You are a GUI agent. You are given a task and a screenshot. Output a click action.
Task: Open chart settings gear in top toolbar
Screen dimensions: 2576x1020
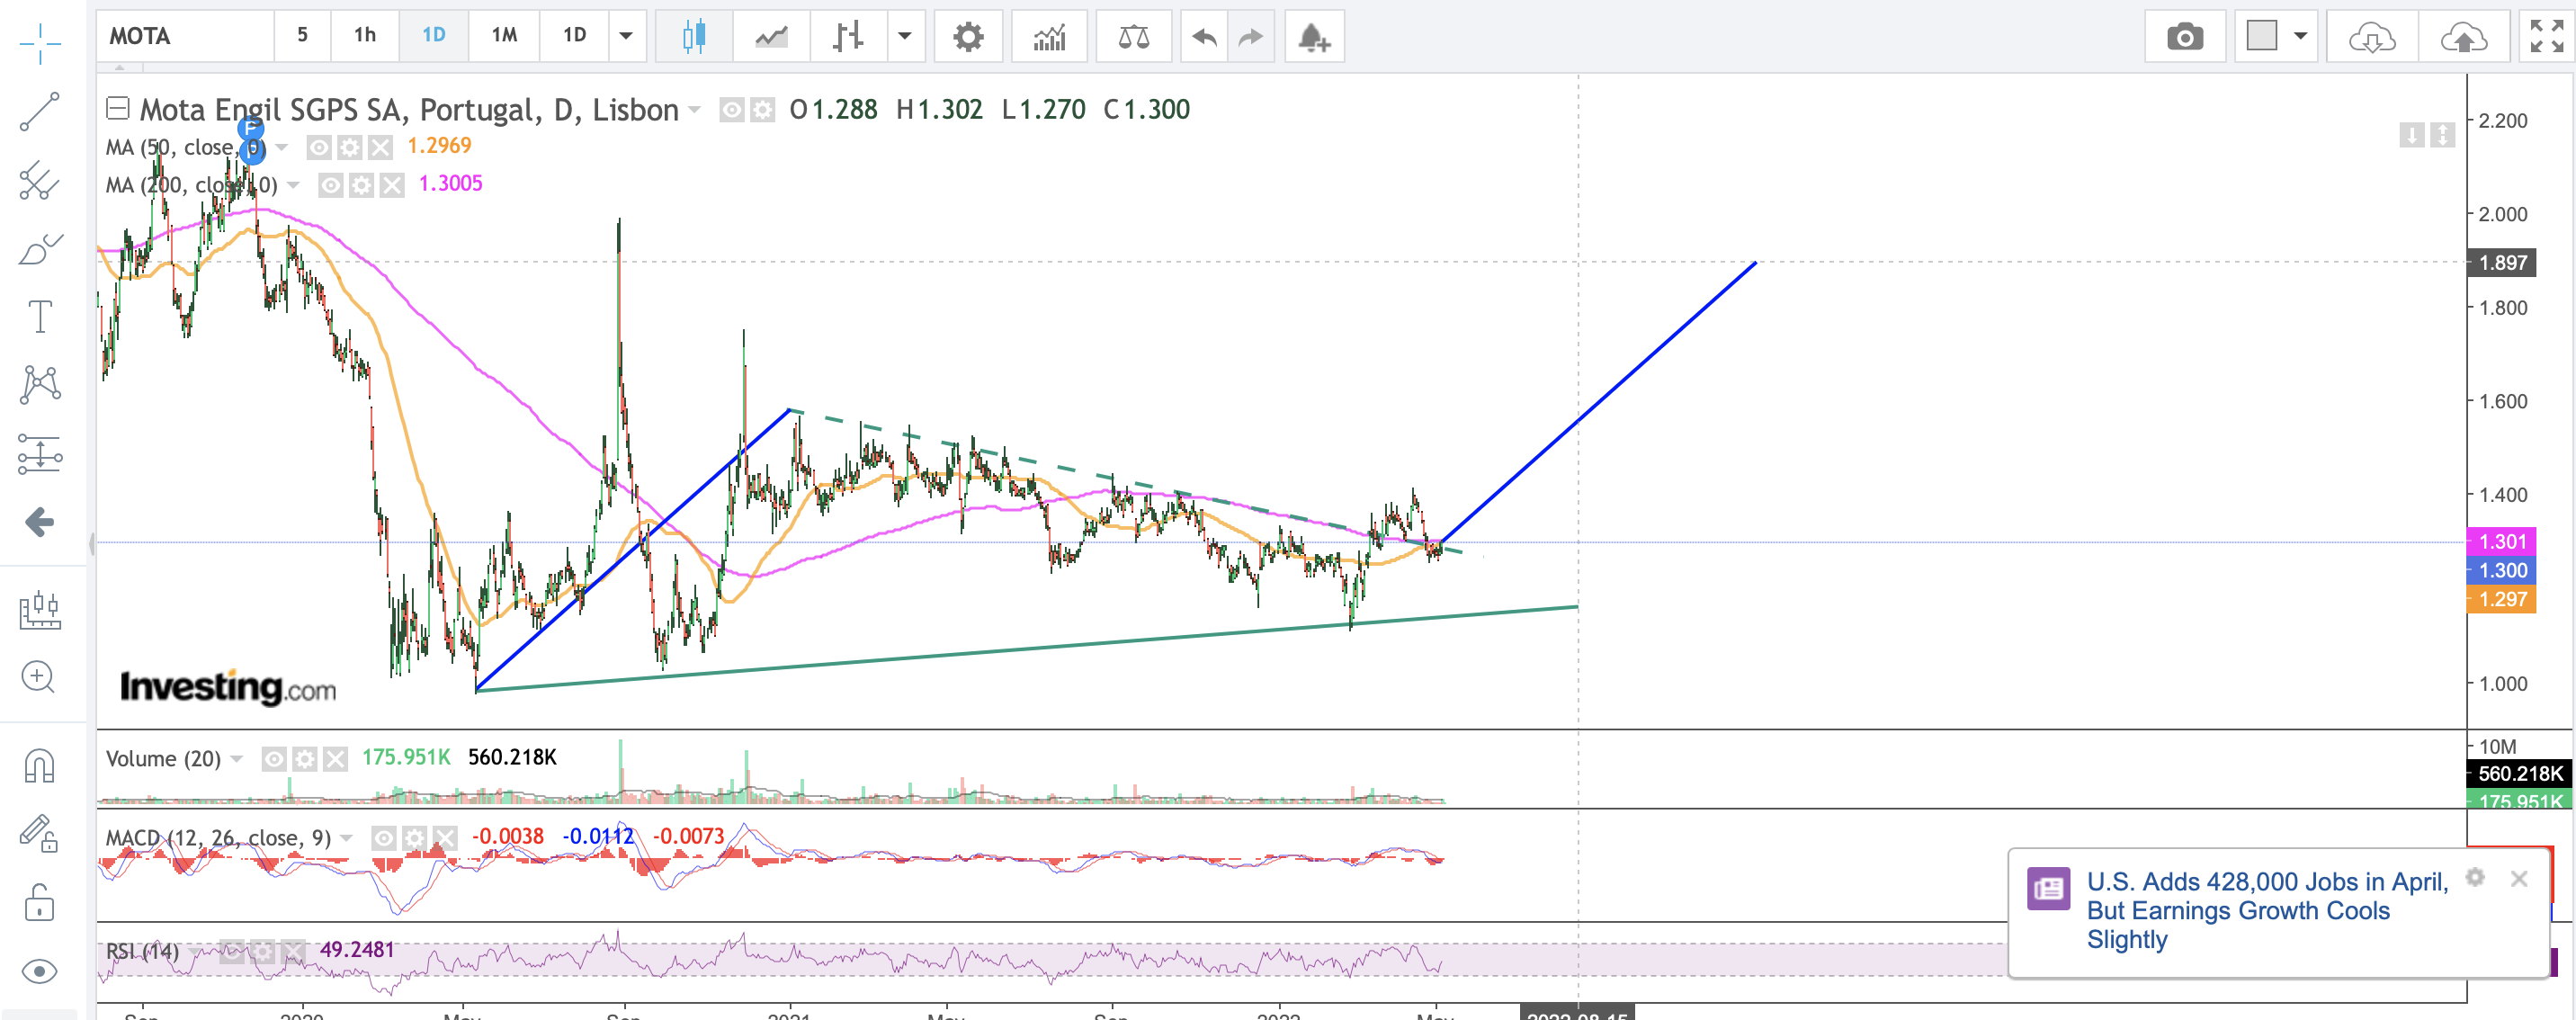pos(967,37)
